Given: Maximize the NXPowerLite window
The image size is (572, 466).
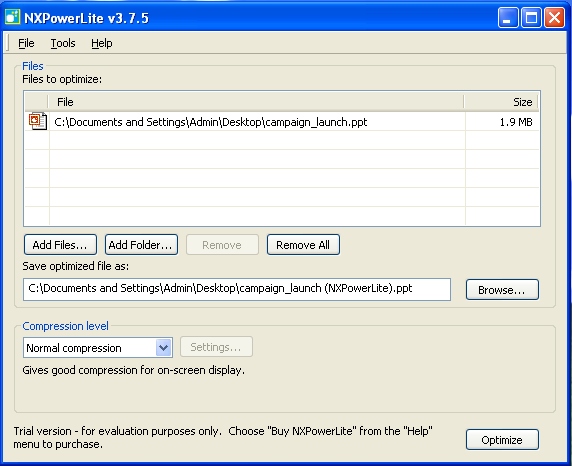Looking at the screenshot, I should coord(531,18).
